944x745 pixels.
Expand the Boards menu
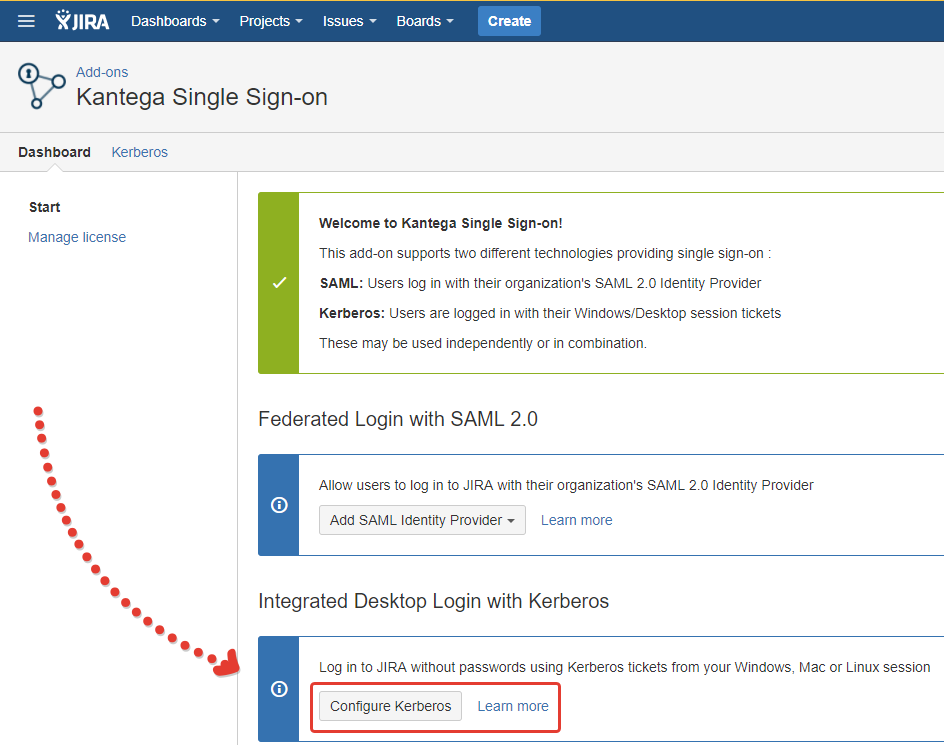coord(424,21)
